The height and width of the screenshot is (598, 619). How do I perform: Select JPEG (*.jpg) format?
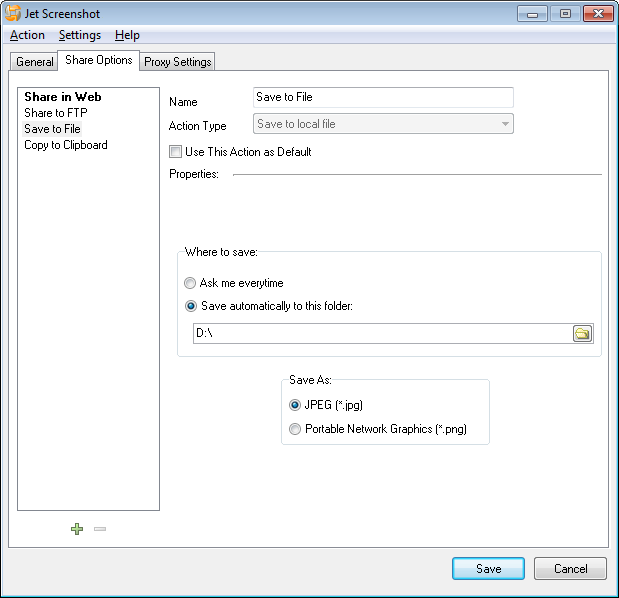(x=295, y=405)
